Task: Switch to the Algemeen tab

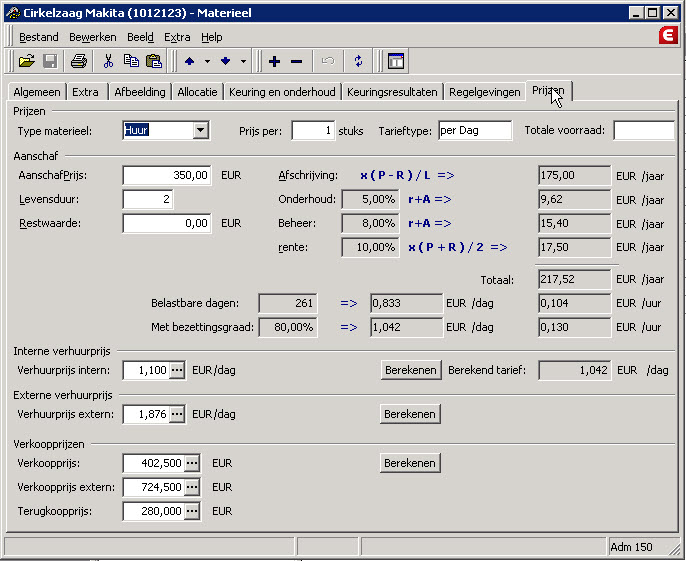Action: pyautogui.click(x=37, y=92)
